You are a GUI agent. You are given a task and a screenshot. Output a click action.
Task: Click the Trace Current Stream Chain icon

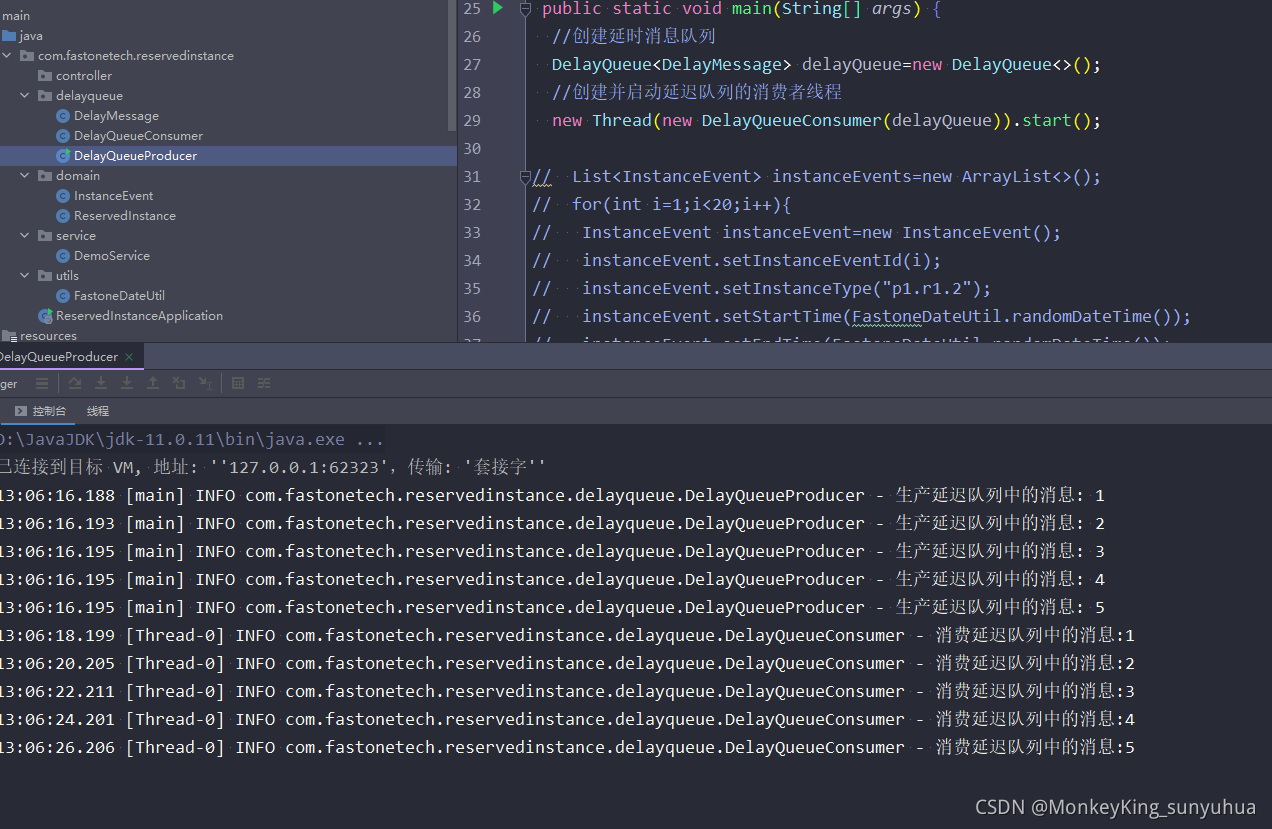[264, 383]
